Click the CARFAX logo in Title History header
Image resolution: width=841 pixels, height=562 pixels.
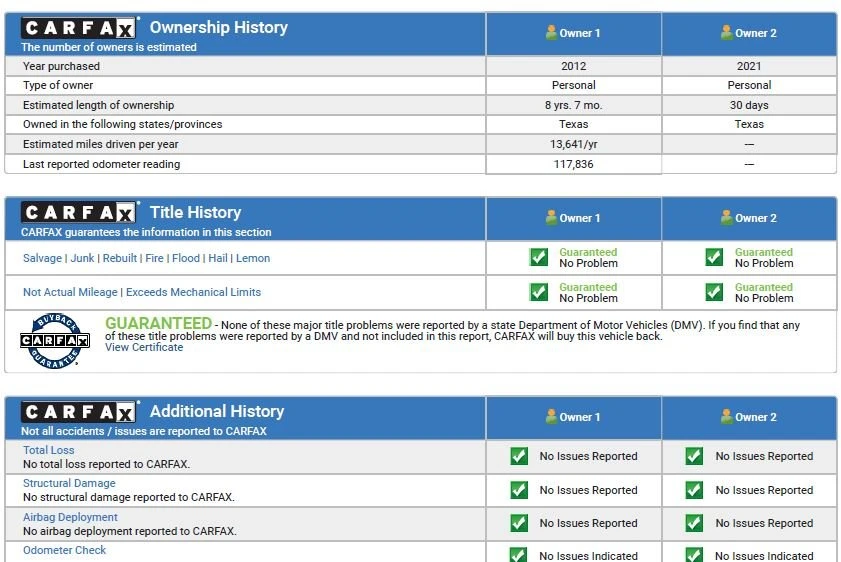(x=78, y=213)
